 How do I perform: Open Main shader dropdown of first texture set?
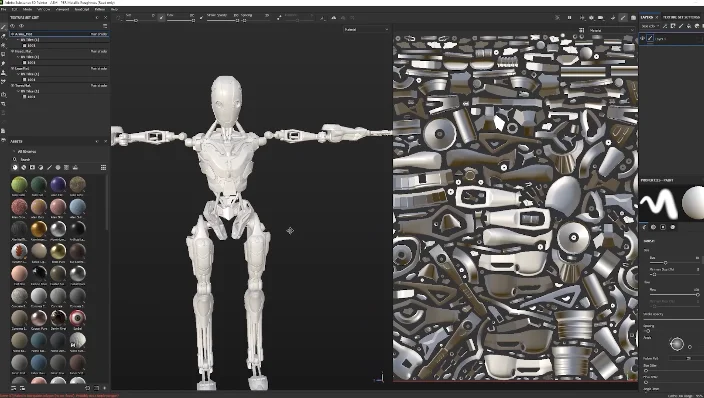(99, 34)
